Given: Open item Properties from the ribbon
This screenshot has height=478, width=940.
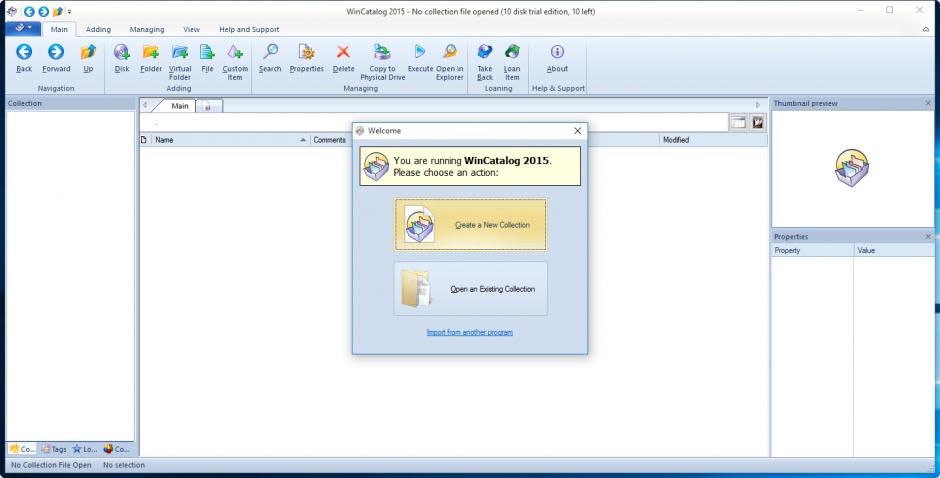Looking at the screenshot, I should pyautogui.click(x=306, y=52).
